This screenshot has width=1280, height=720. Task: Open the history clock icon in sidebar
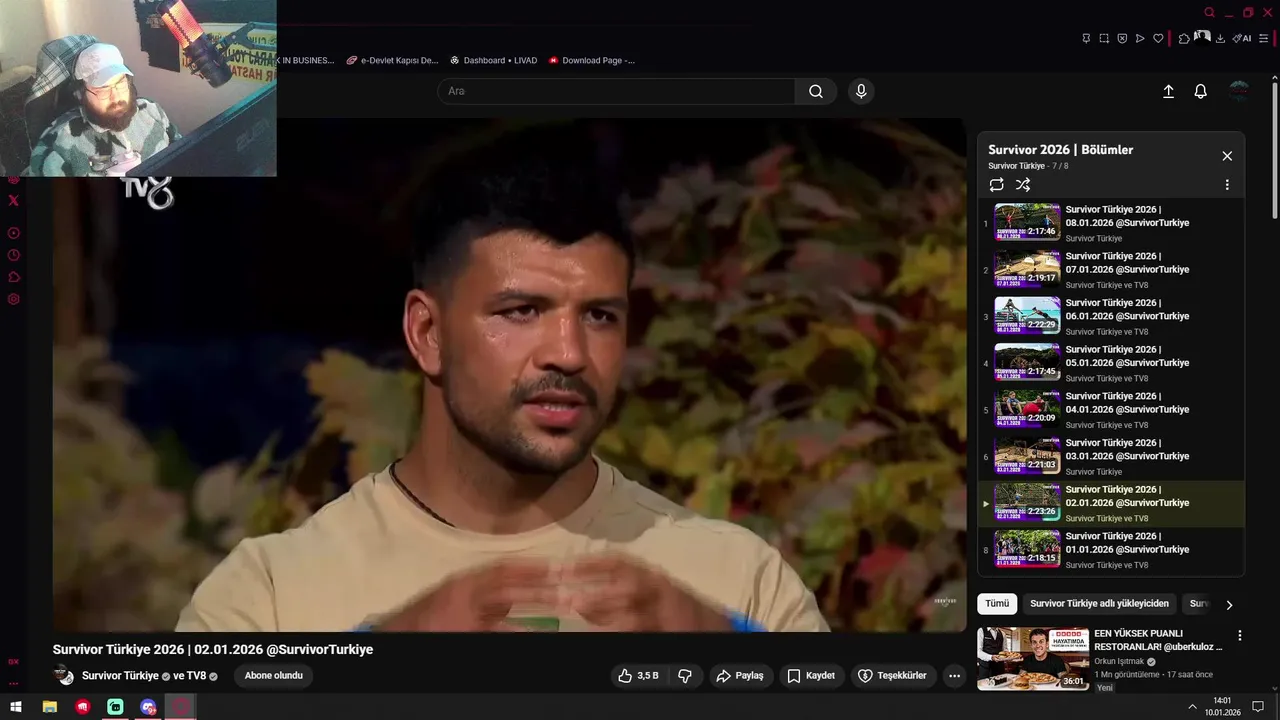tap(13, 255)
